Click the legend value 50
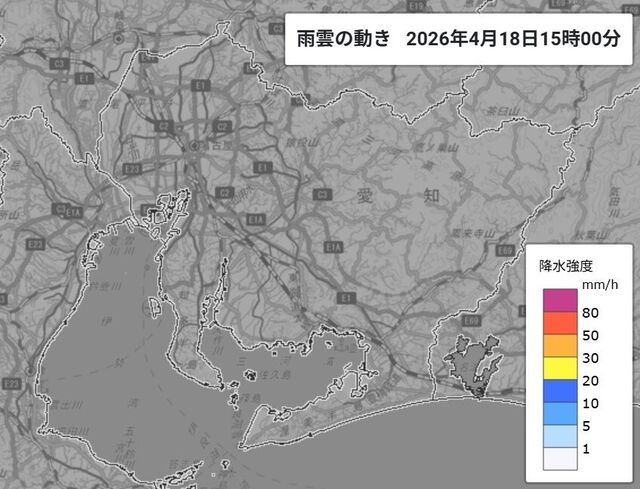Viewport: 640px width, 489px height. click(x=590, y=336)
